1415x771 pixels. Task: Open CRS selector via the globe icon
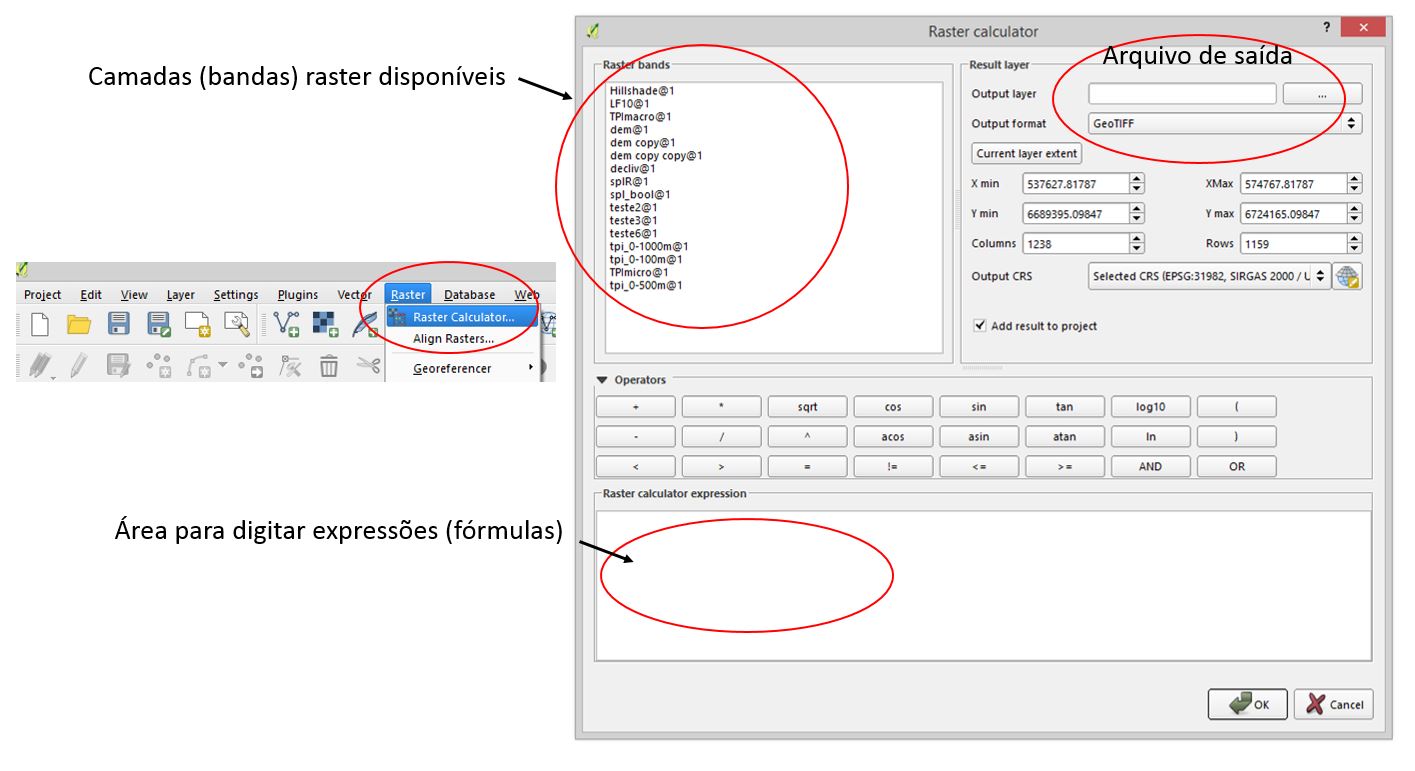tap(1348, 277)
